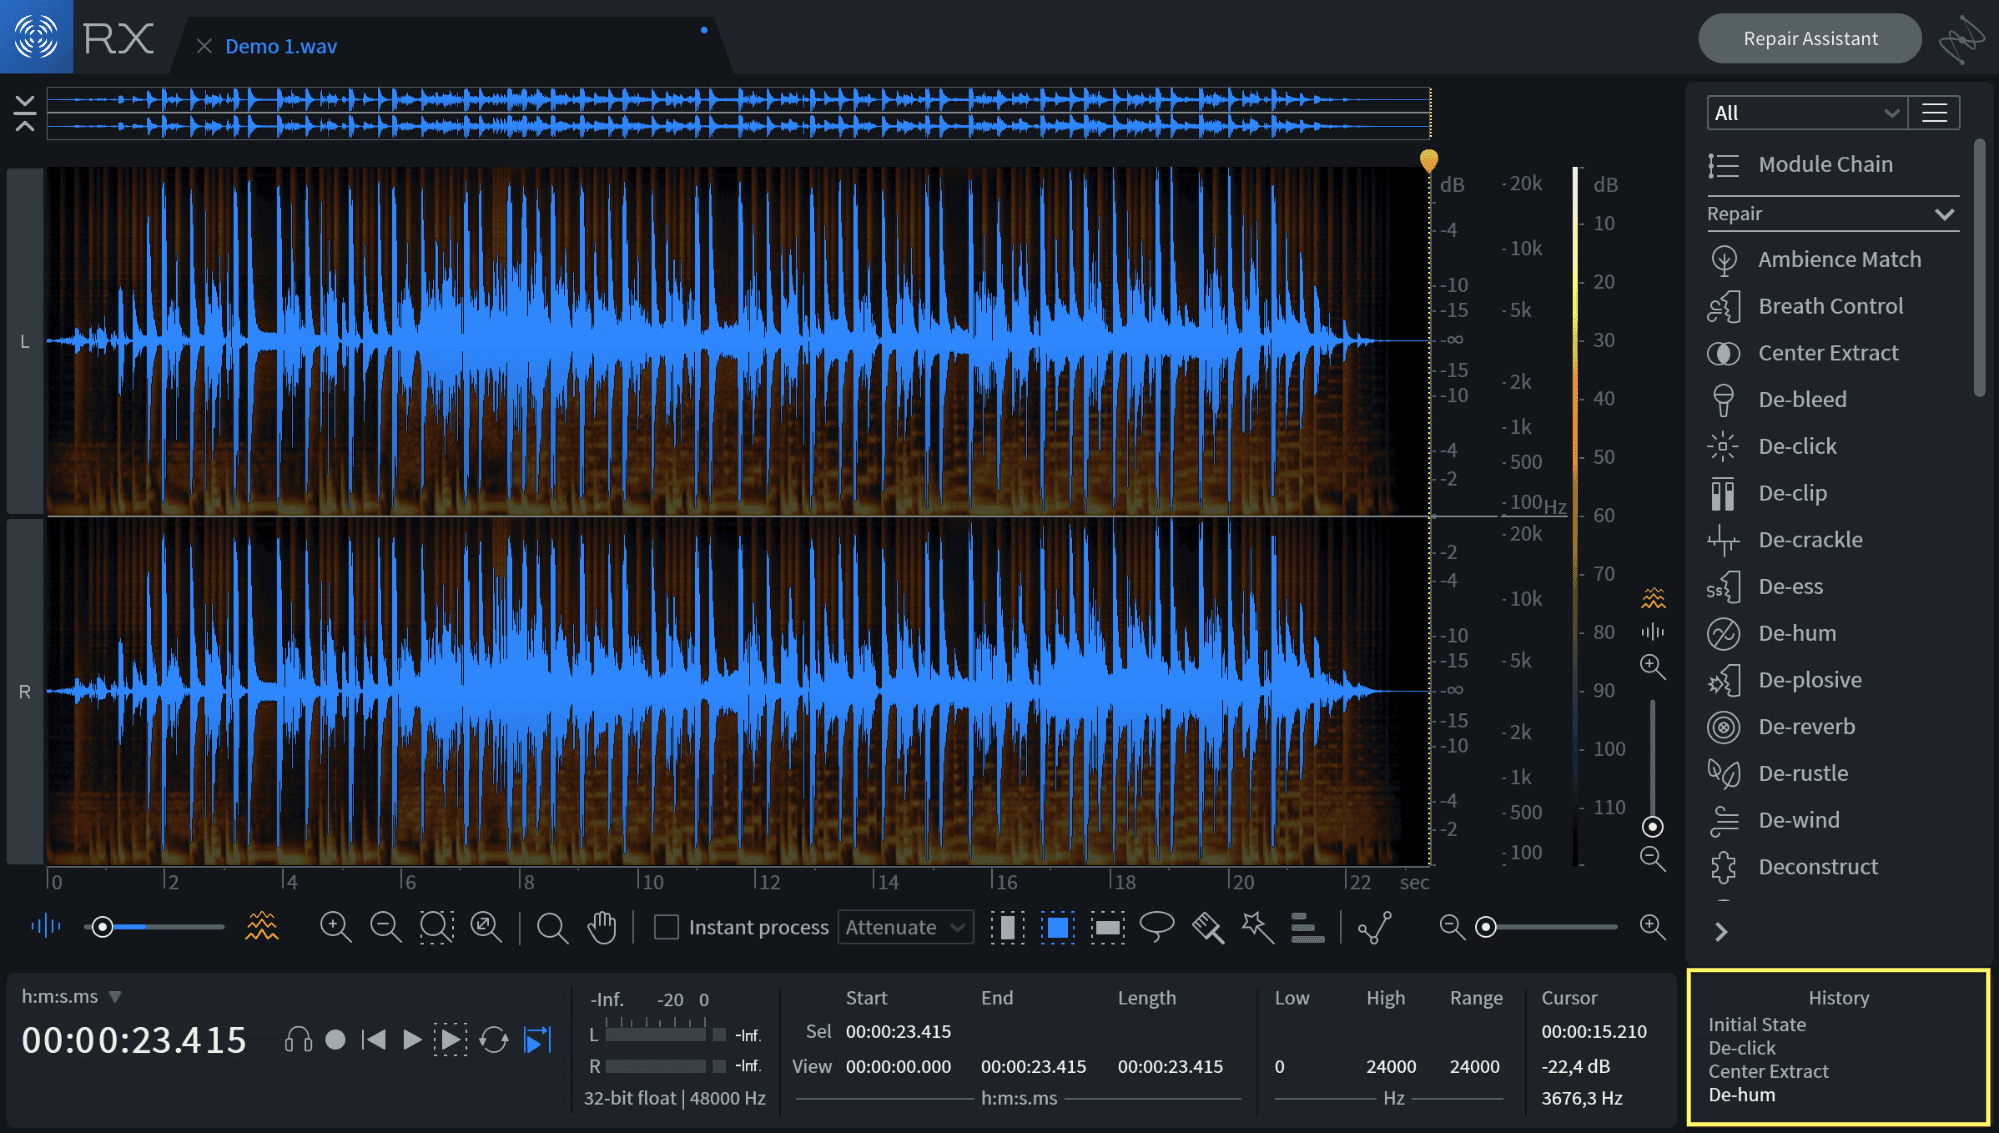Select the Magic Wand tool
The width and height of the screenshot is (1999, 1133).
tap(1258, 928)
